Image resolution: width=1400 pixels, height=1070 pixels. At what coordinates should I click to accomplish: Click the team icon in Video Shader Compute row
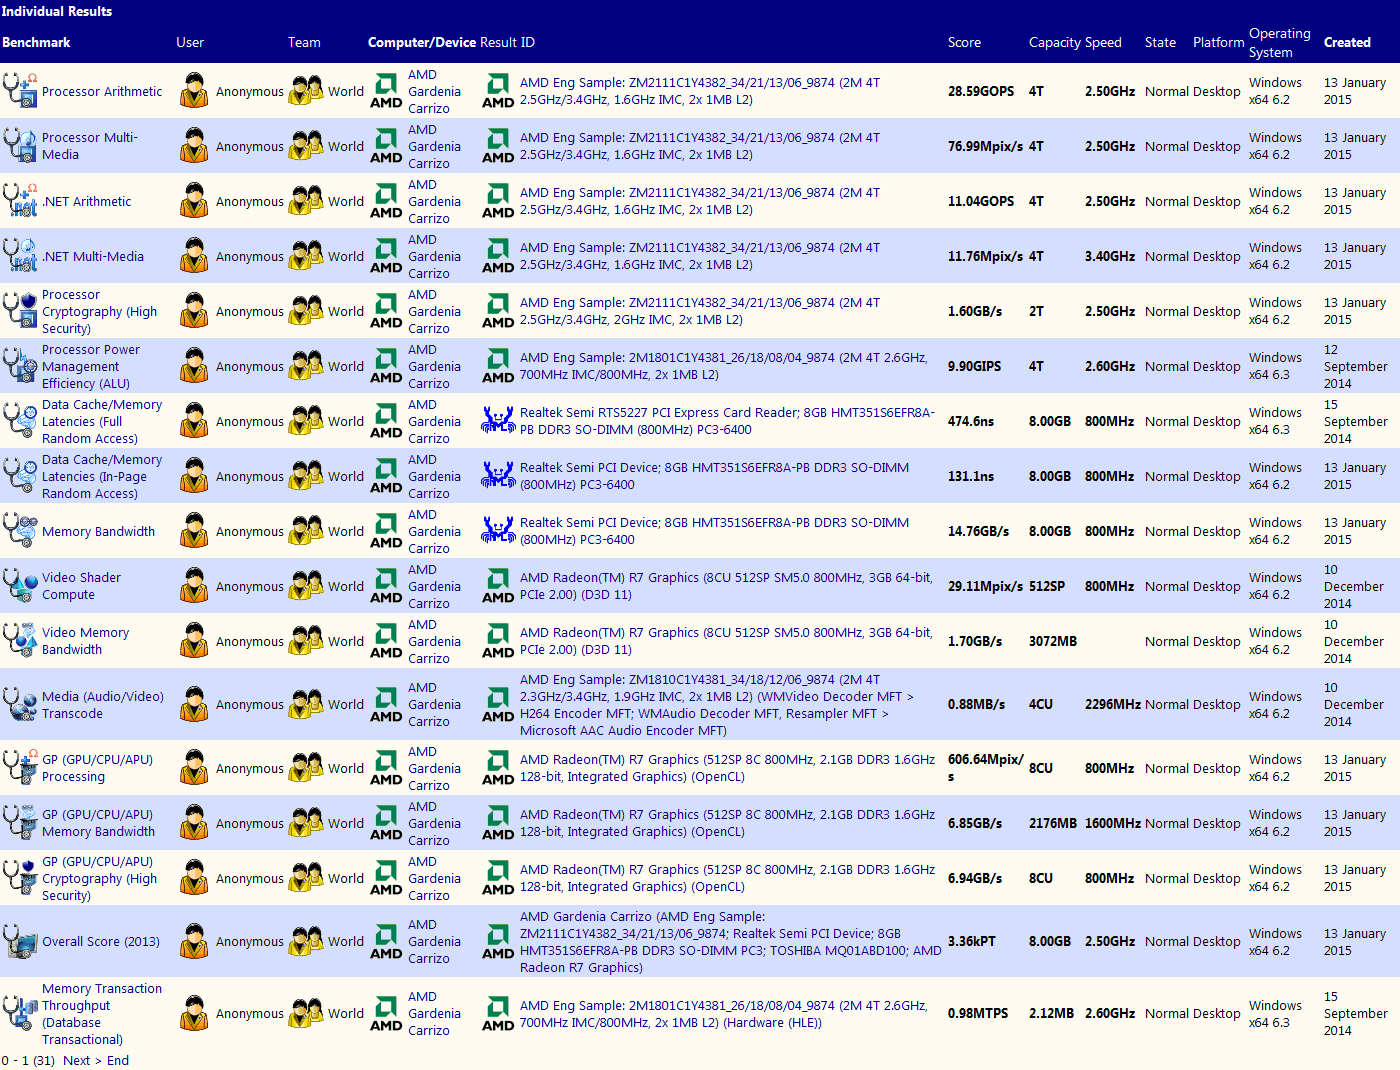[306, 585]
